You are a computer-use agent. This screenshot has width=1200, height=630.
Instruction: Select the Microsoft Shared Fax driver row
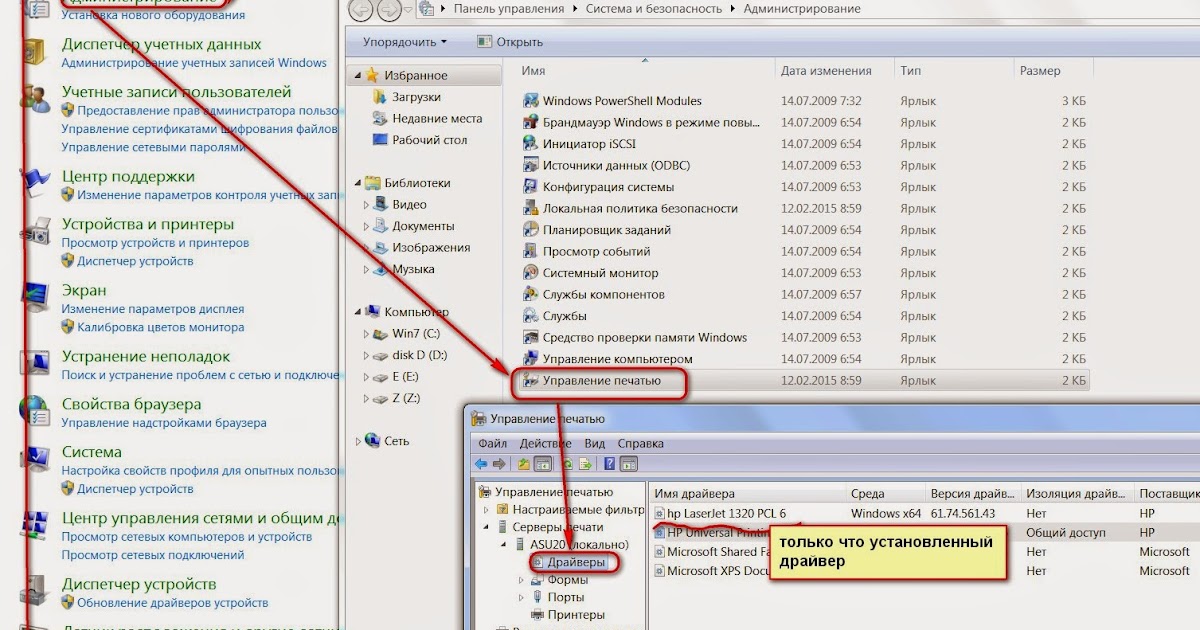[x=923, y=552]
